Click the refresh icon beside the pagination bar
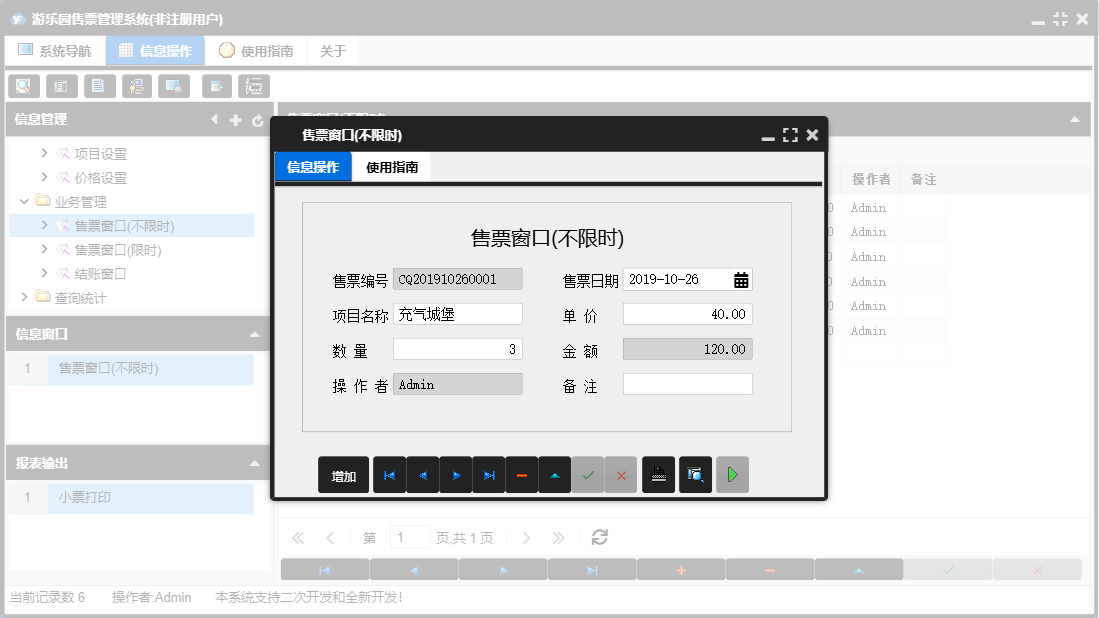The height and width of the screenshot is (618, 1099). [x=599, y=537]
